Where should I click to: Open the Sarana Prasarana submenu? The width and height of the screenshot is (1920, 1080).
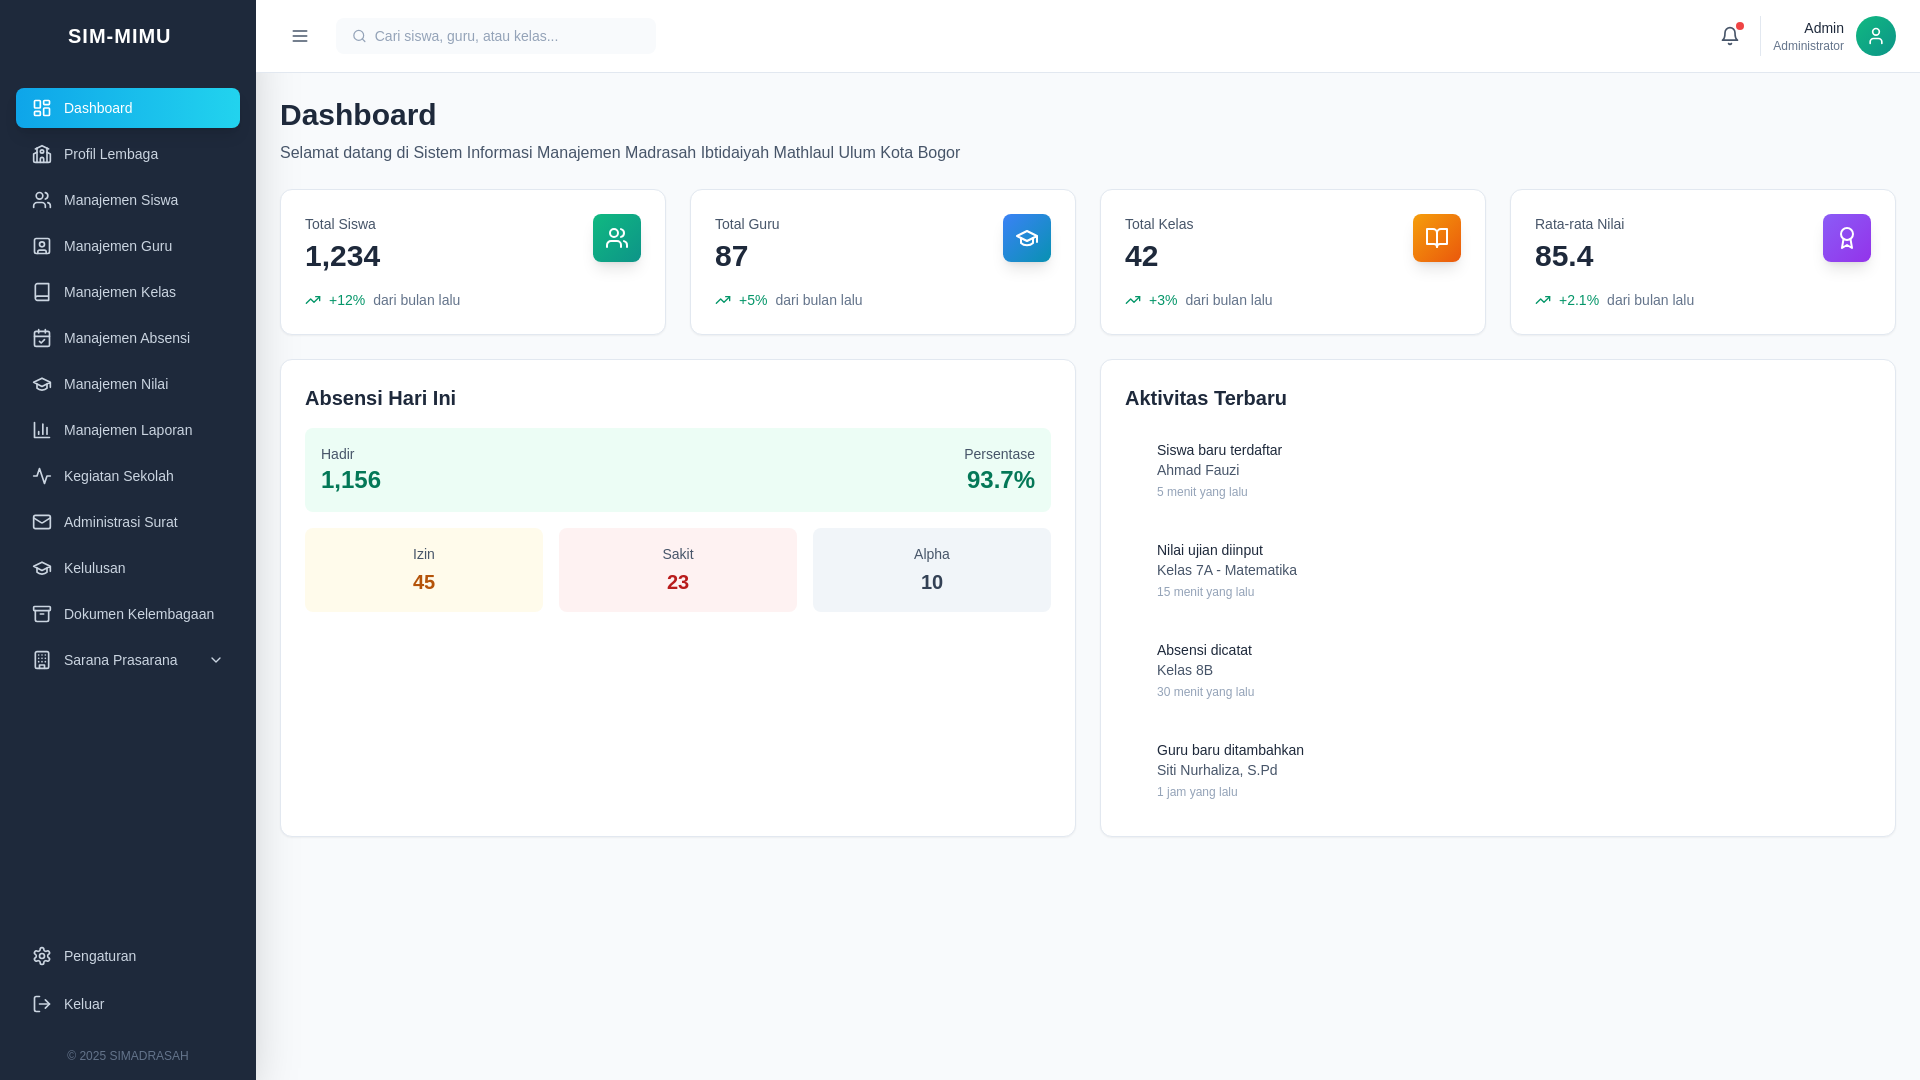coord(120,660)
